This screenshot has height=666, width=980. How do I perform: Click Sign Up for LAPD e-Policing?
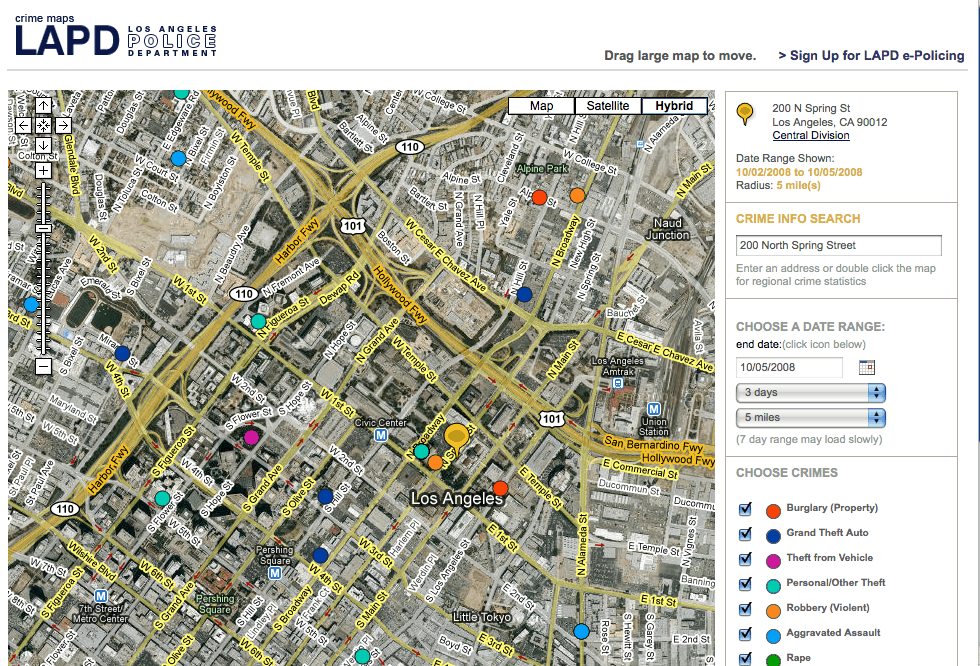(871, 56)
